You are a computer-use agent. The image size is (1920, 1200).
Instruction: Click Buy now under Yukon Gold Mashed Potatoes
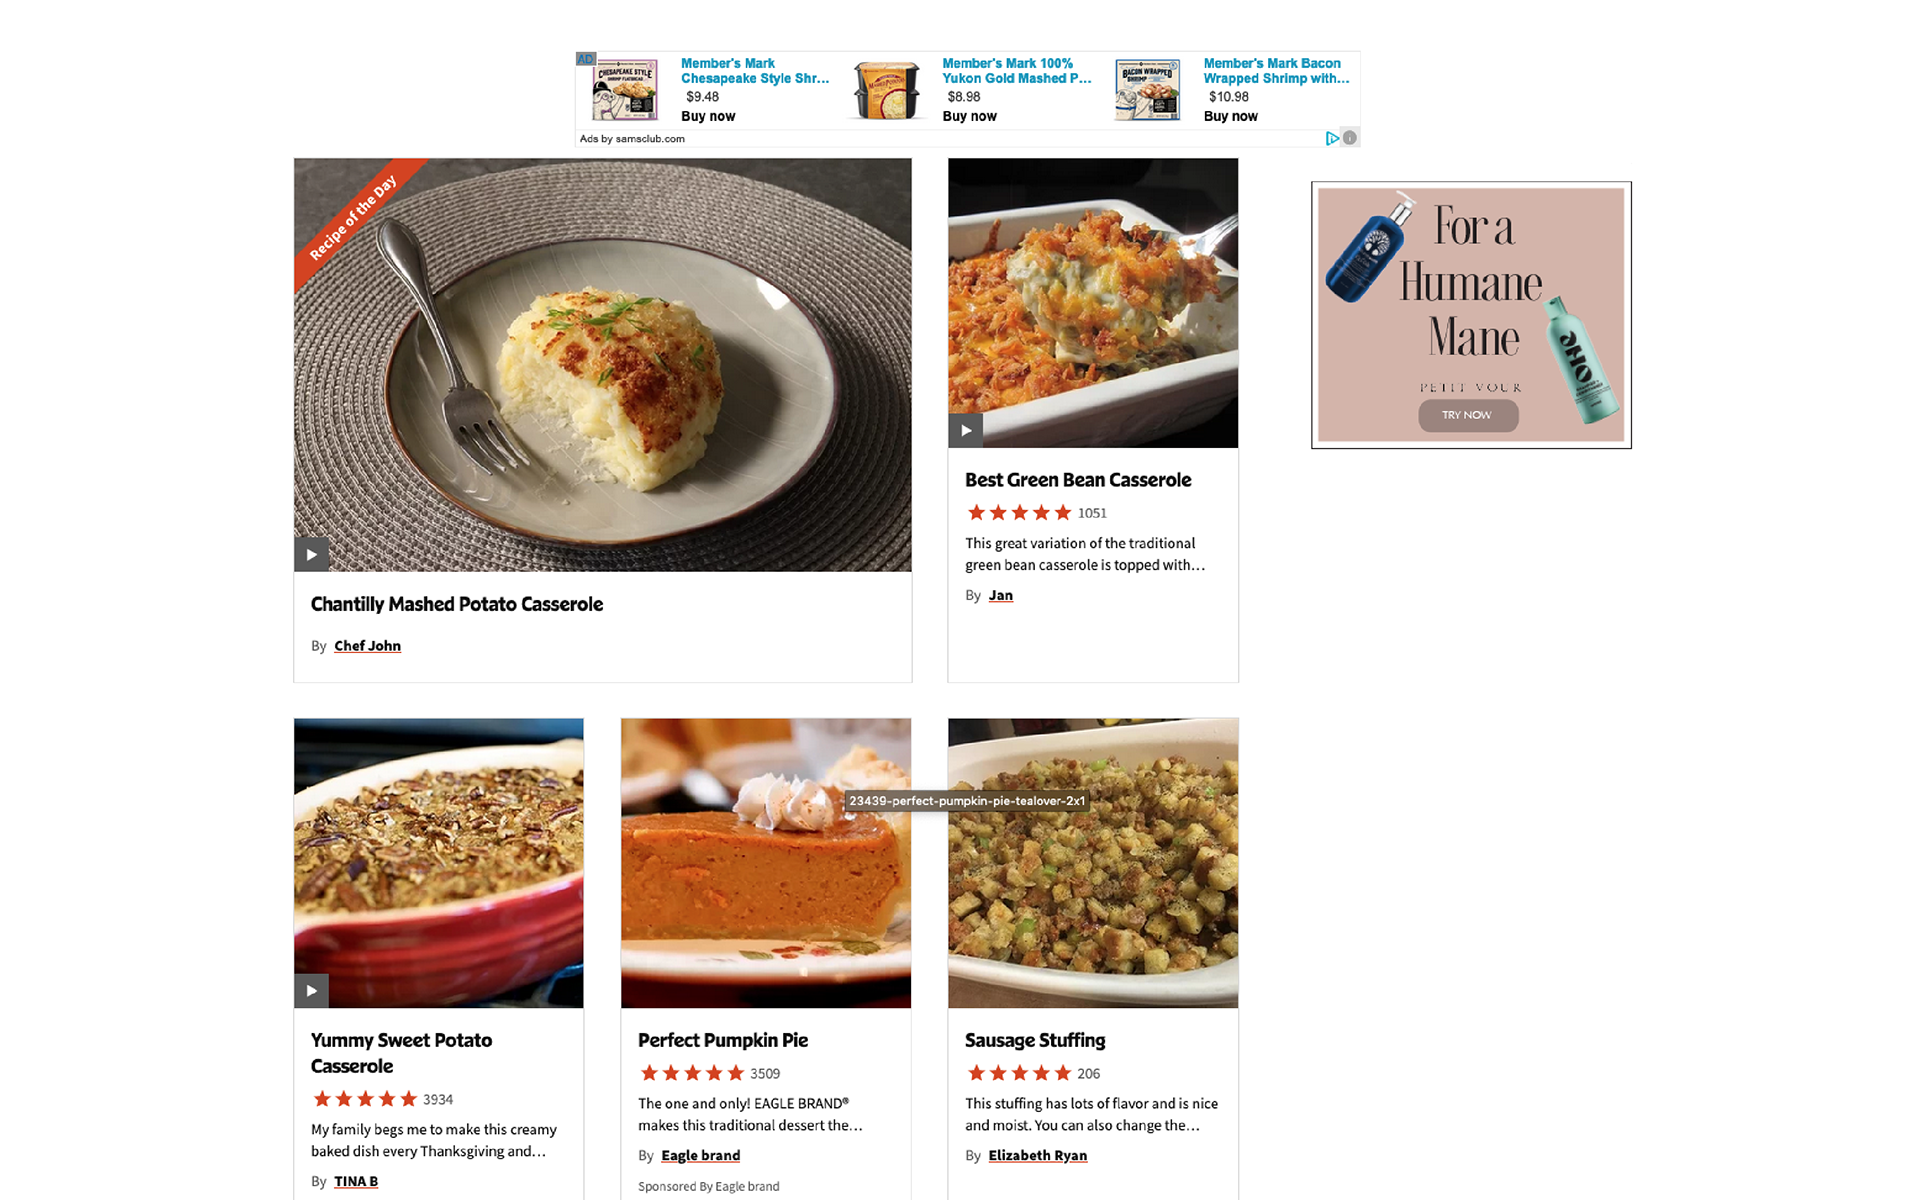pos(969,116)
